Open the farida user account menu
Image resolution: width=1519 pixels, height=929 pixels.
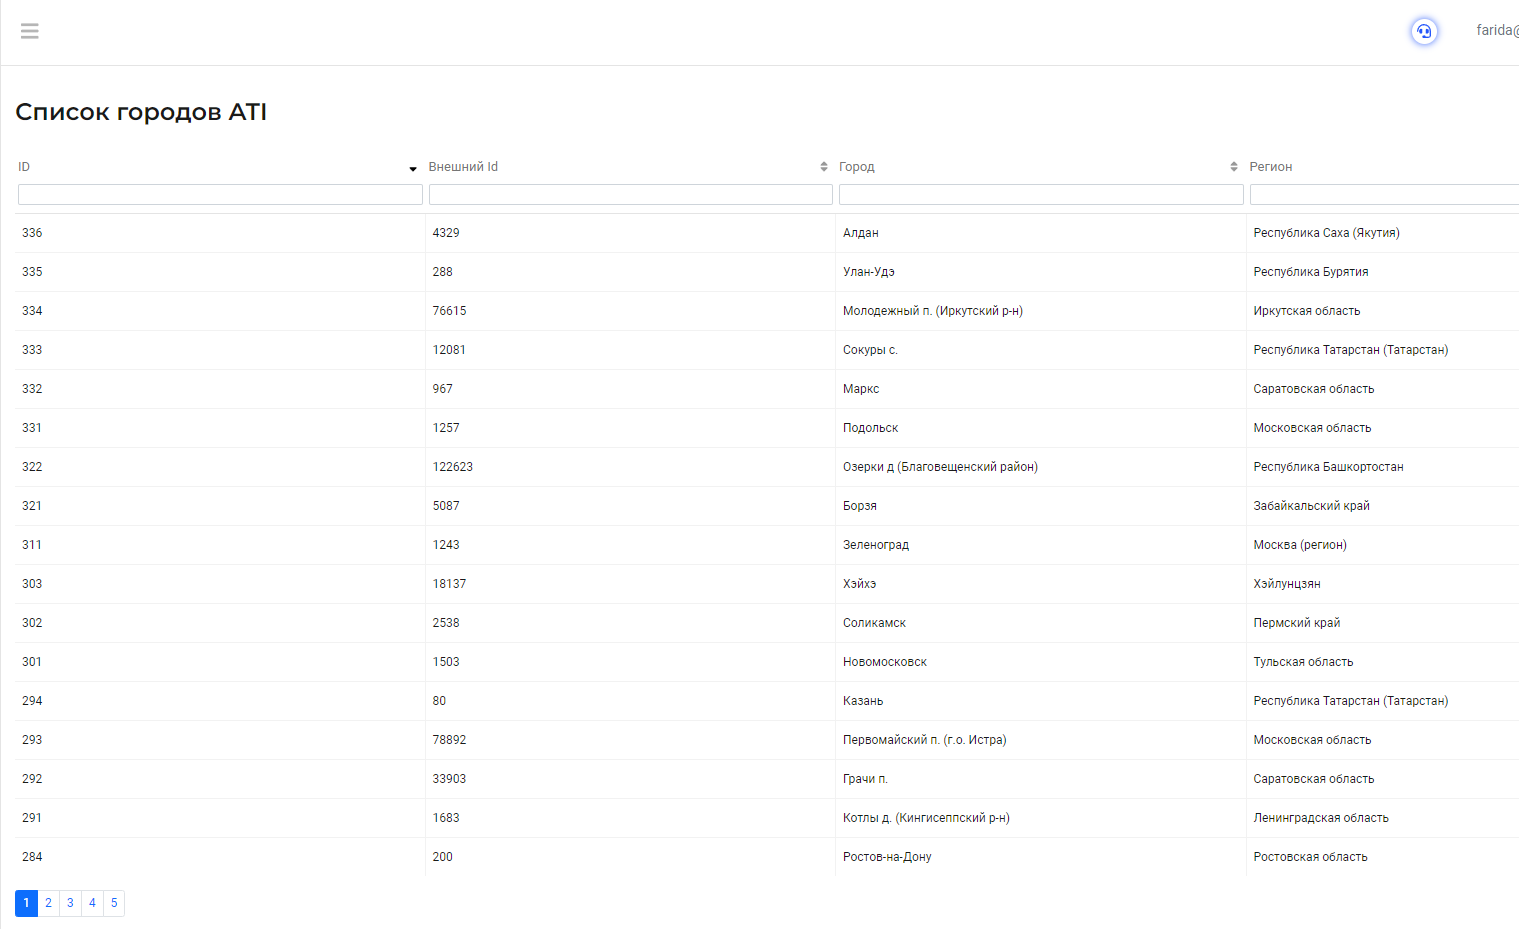[x=1497, y=30]
